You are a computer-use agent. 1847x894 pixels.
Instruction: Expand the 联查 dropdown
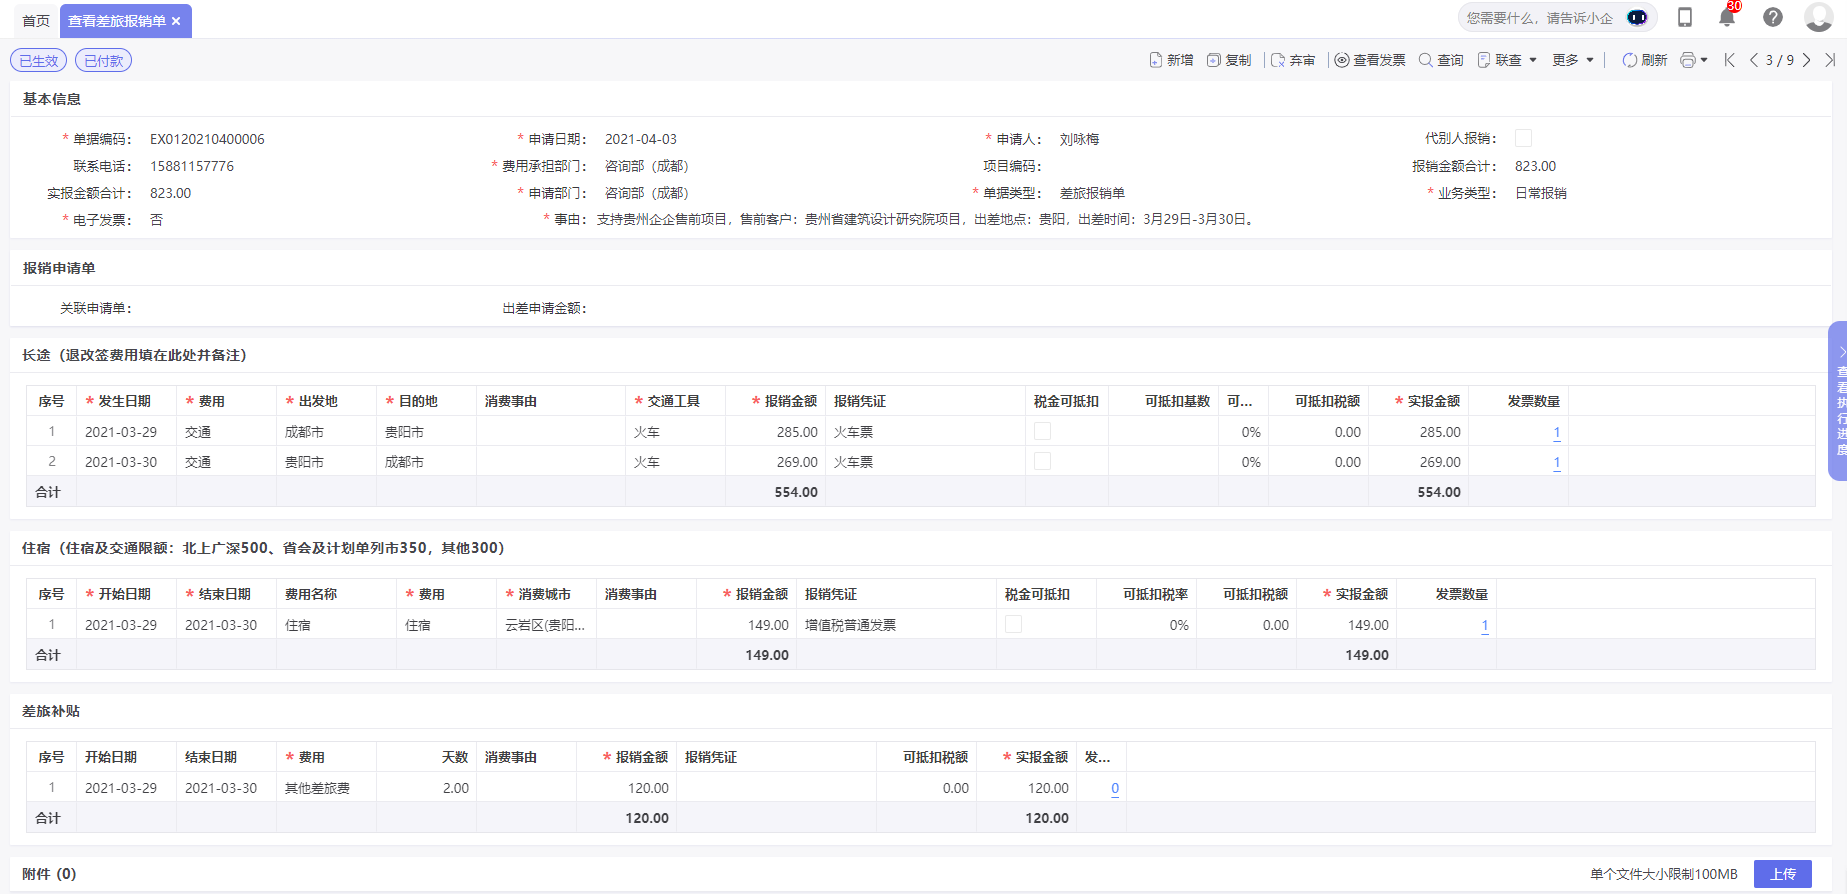tap(1508, 60)
